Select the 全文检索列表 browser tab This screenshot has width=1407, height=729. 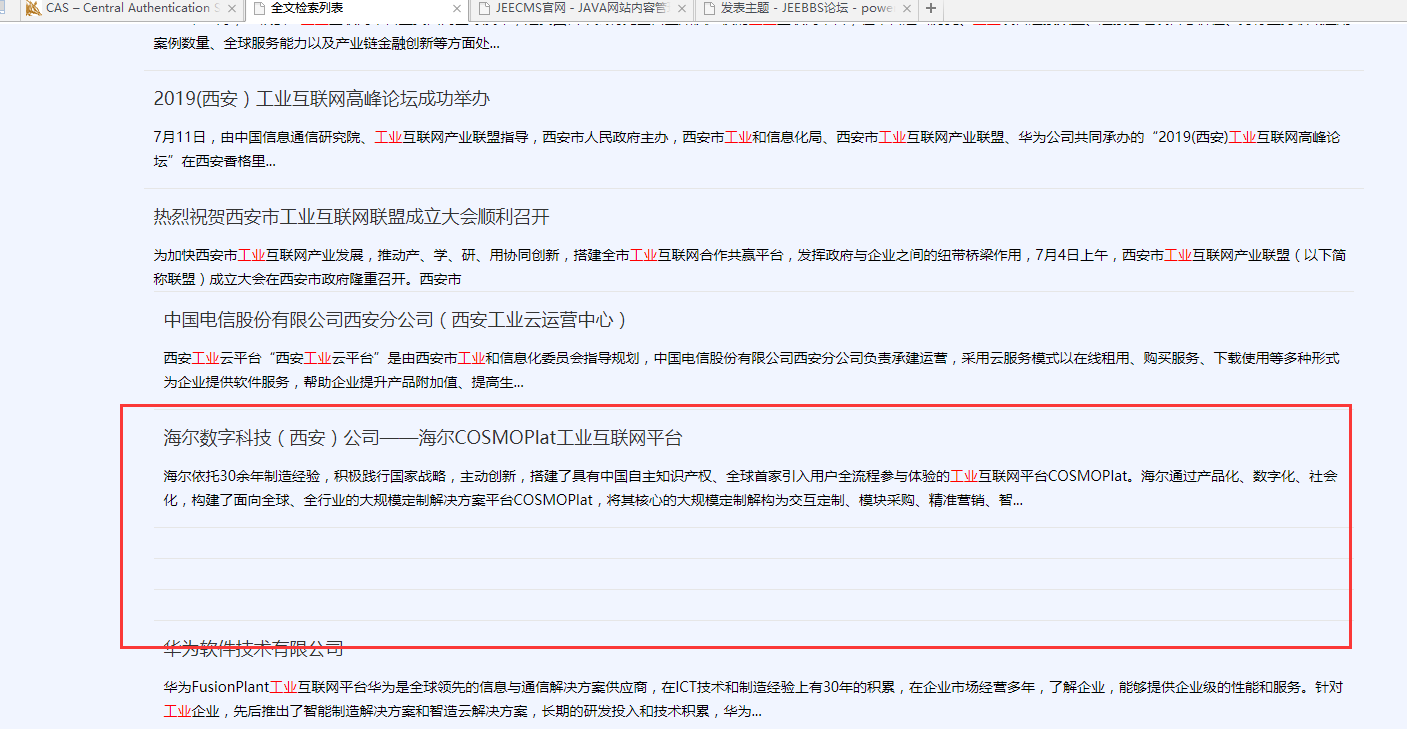pos(356,8)
